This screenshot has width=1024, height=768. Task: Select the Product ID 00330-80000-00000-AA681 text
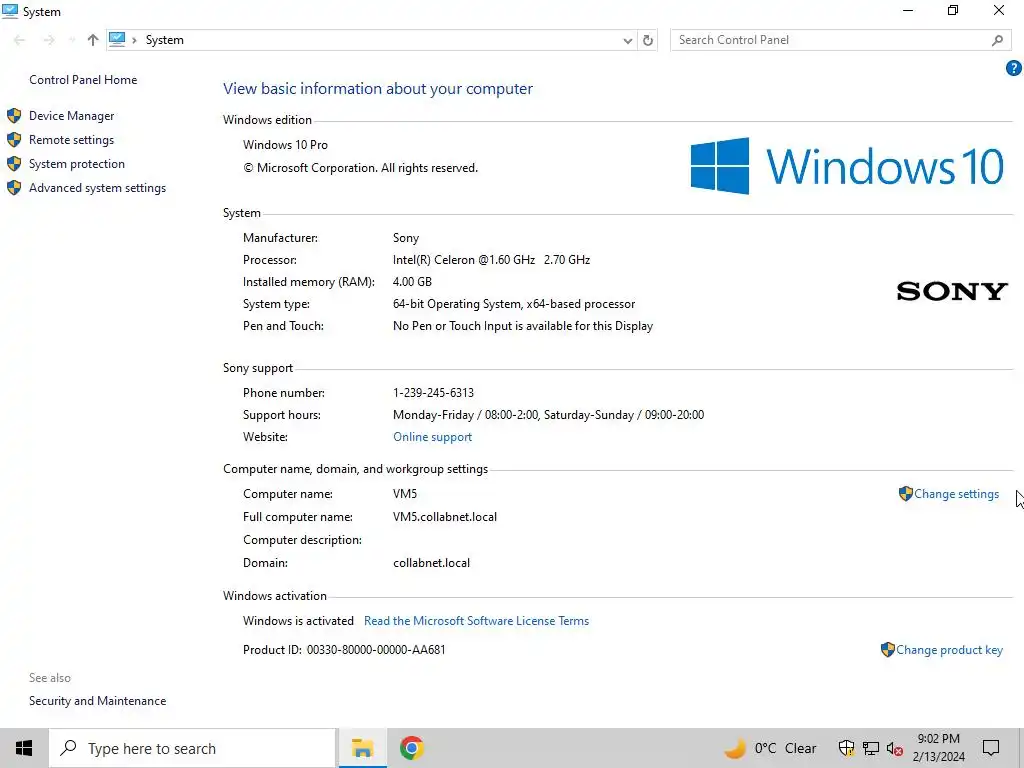pos(376,650)
